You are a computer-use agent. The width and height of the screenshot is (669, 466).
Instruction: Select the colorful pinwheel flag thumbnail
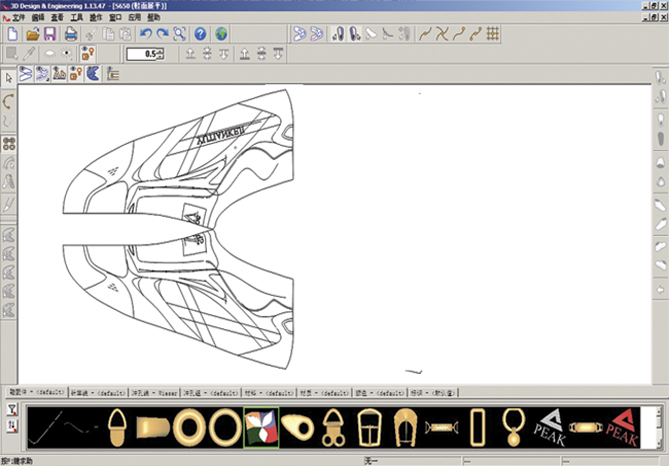[x=261, y=427]
